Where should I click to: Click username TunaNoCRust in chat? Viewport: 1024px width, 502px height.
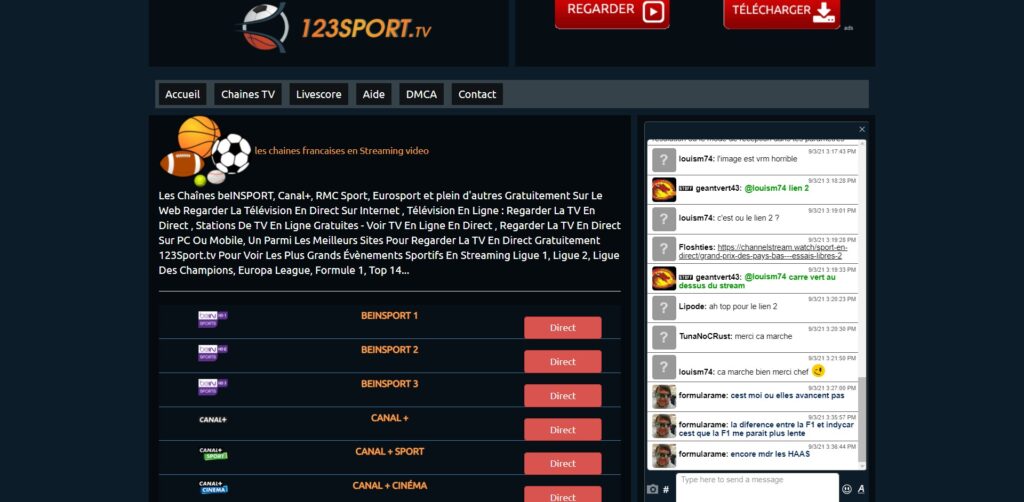(x=705, y=336)
